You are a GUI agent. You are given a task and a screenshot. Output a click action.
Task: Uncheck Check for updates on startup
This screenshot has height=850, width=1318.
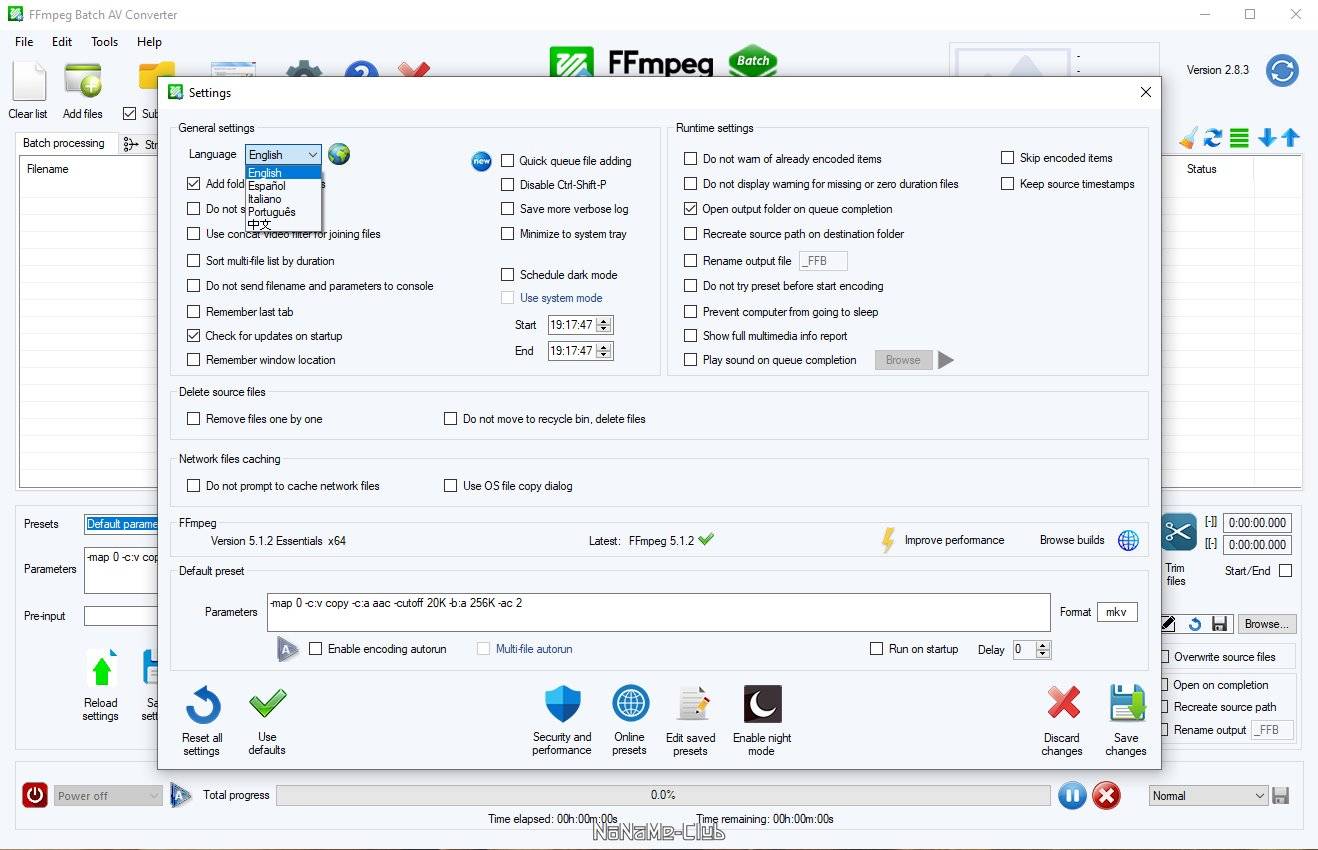tap(194, 336)
